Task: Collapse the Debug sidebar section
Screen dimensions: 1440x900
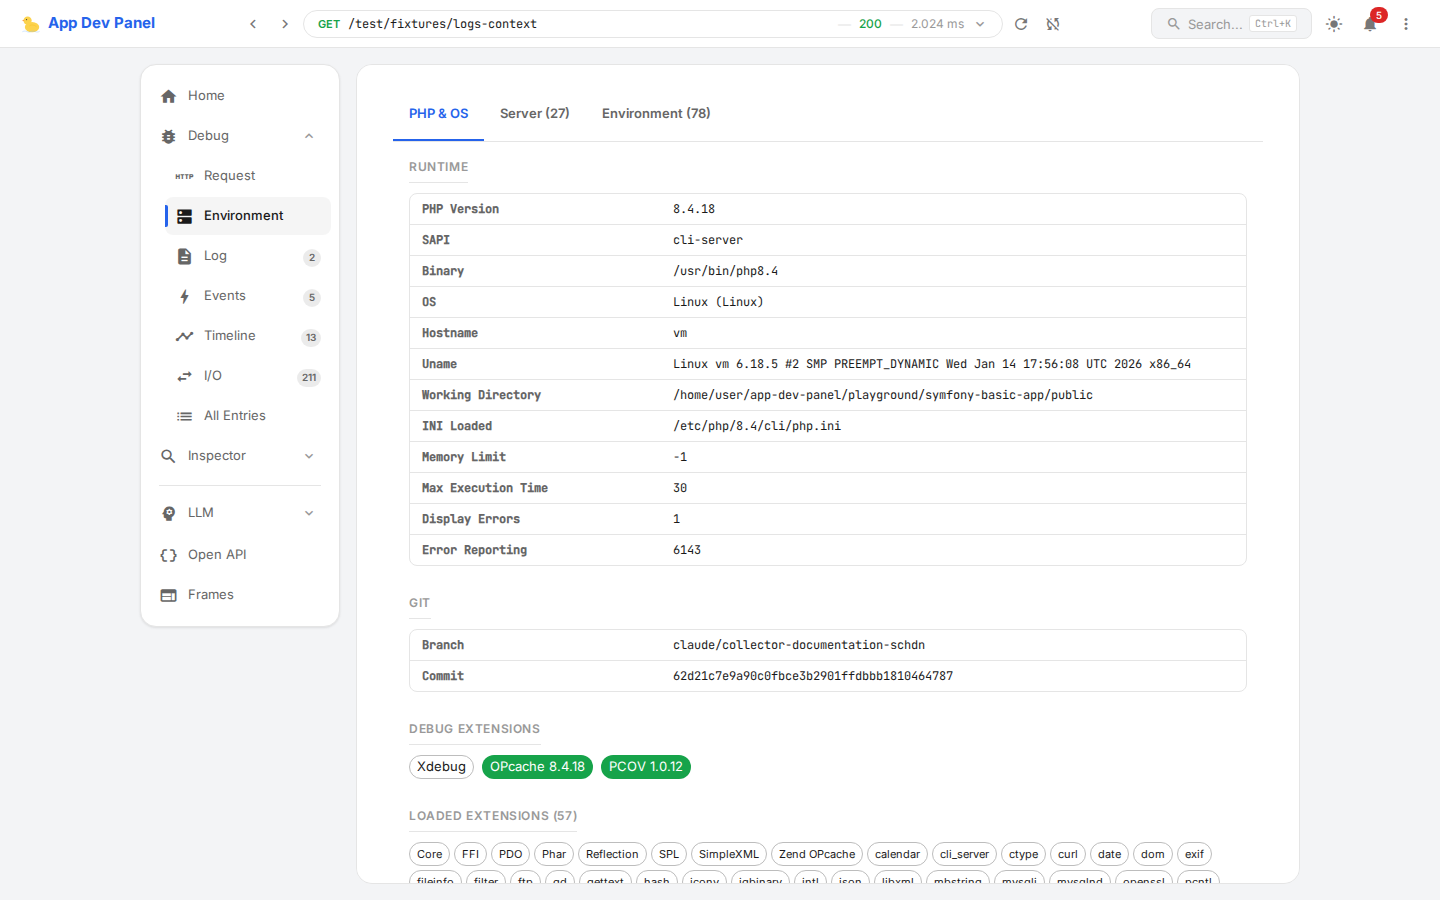Action: (309, 136)
